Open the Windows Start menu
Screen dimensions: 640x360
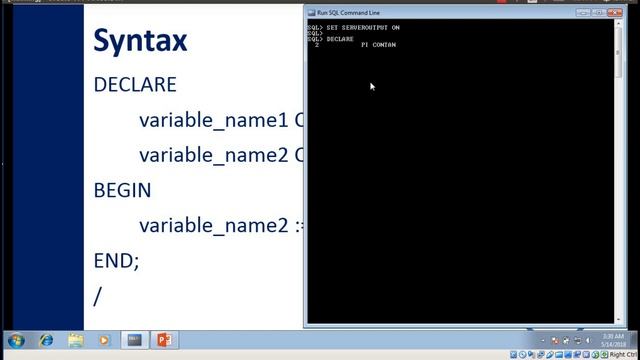16,340
